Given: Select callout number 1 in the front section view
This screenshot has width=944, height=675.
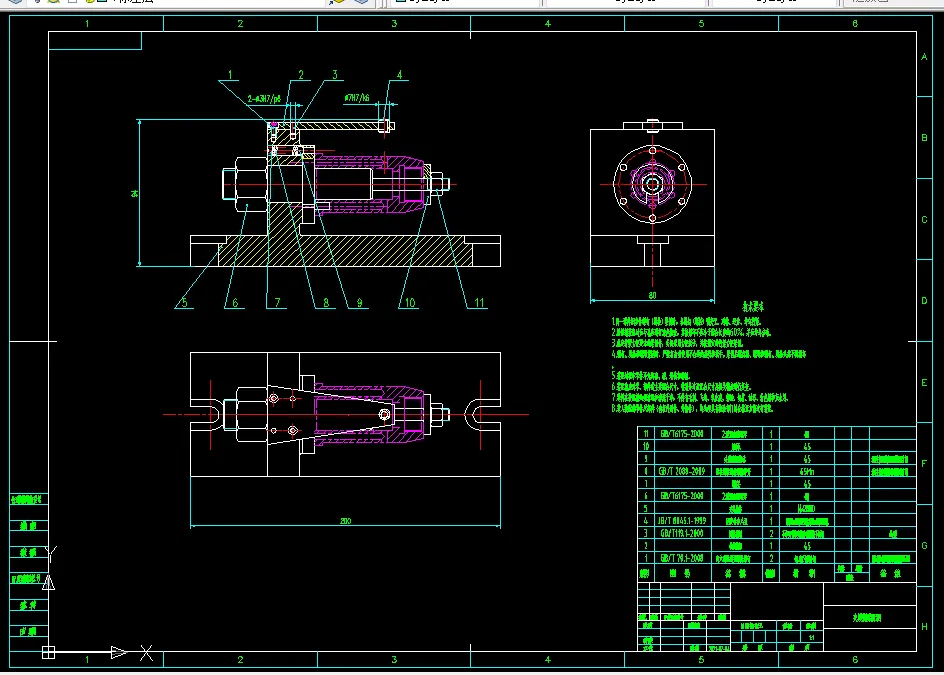Looking at the screenshot, I should tap(230, 75).
